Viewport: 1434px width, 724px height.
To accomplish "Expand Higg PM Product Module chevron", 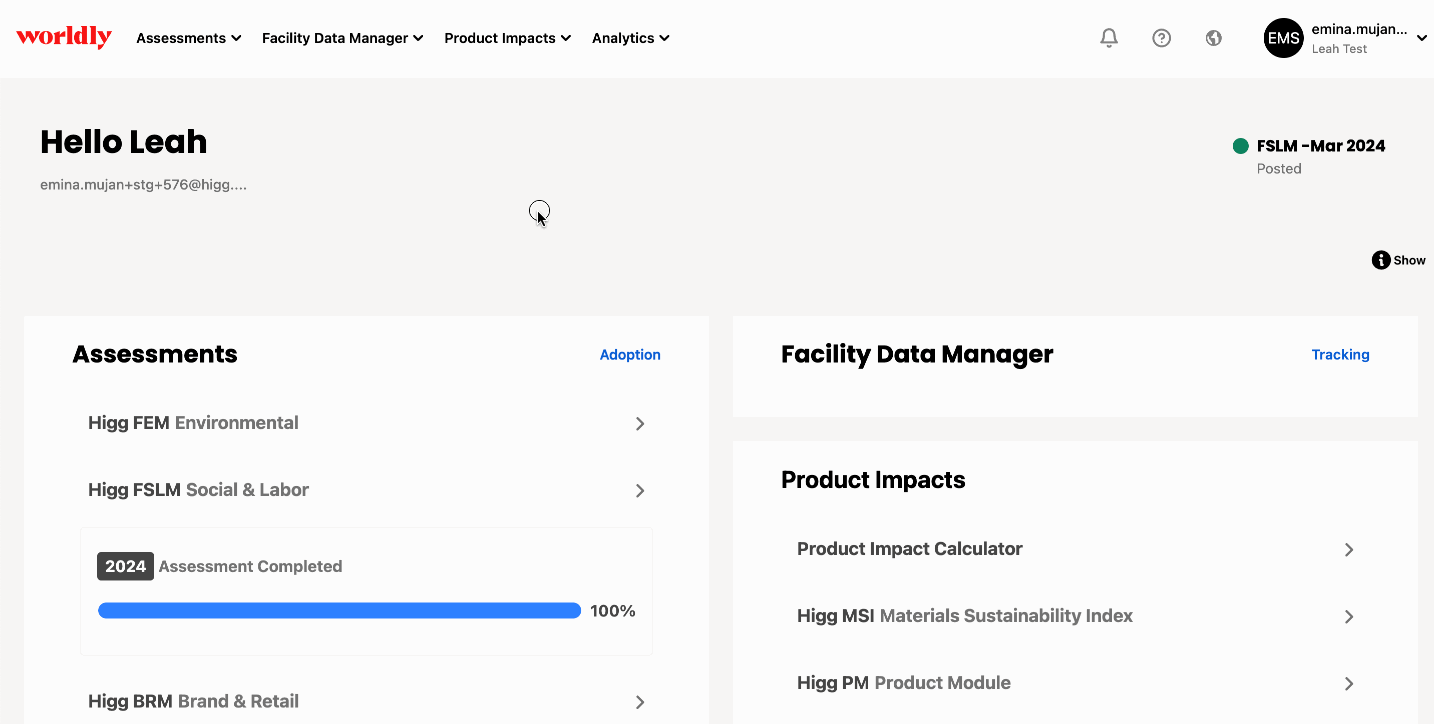I will [x=1349, y=684].
